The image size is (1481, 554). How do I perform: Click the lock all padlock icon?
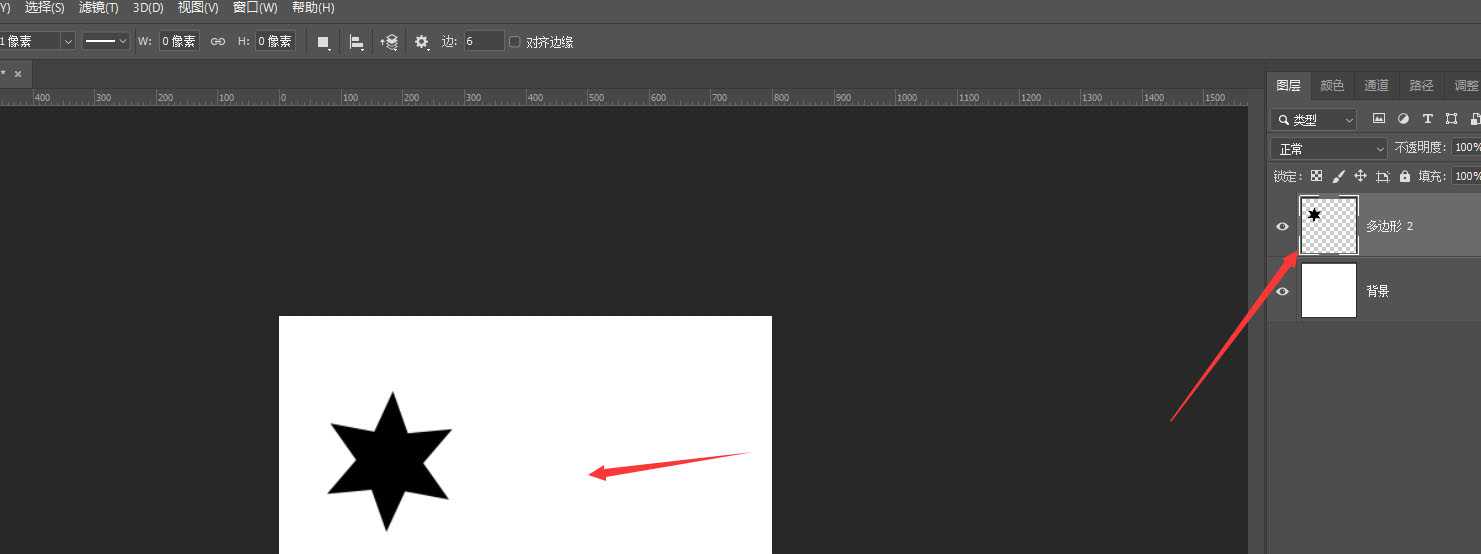coord(1404,176)
